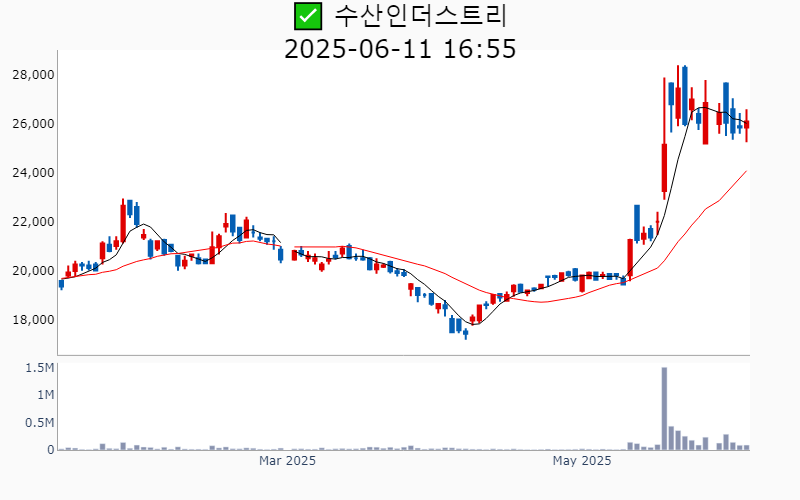Screen dimensions: 800x500
Task: Click the 0 volume axis label
Action: coord(51,450)
